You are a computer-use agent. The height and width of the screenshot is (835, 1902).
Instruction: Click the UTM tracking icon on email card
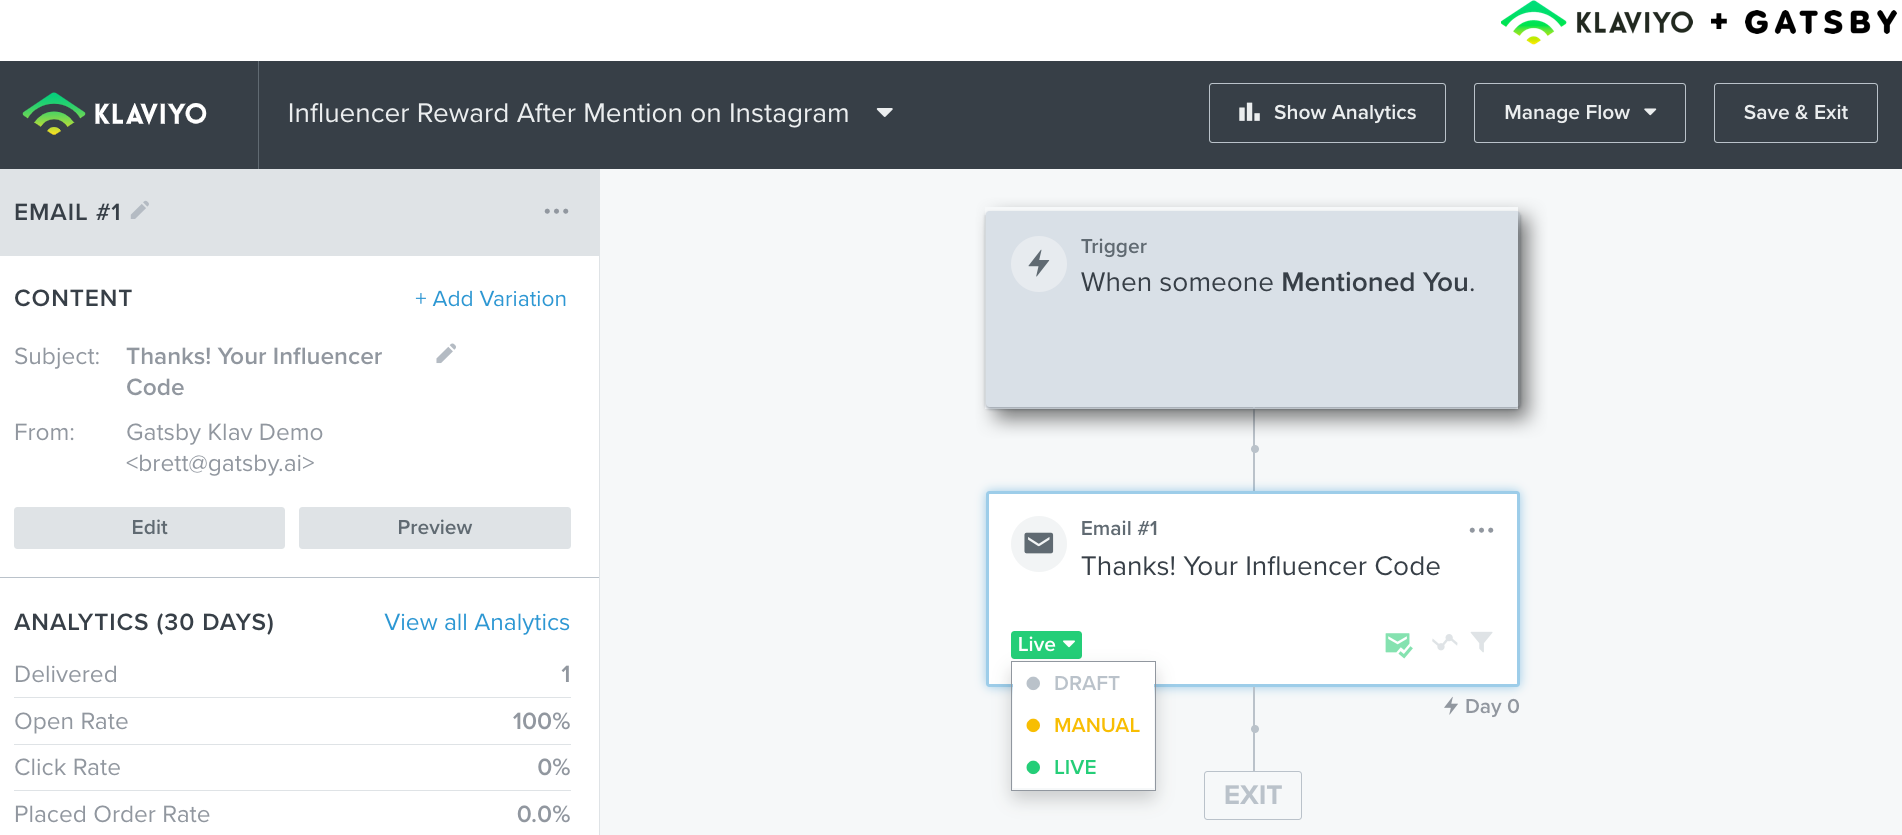[1444, 642]
